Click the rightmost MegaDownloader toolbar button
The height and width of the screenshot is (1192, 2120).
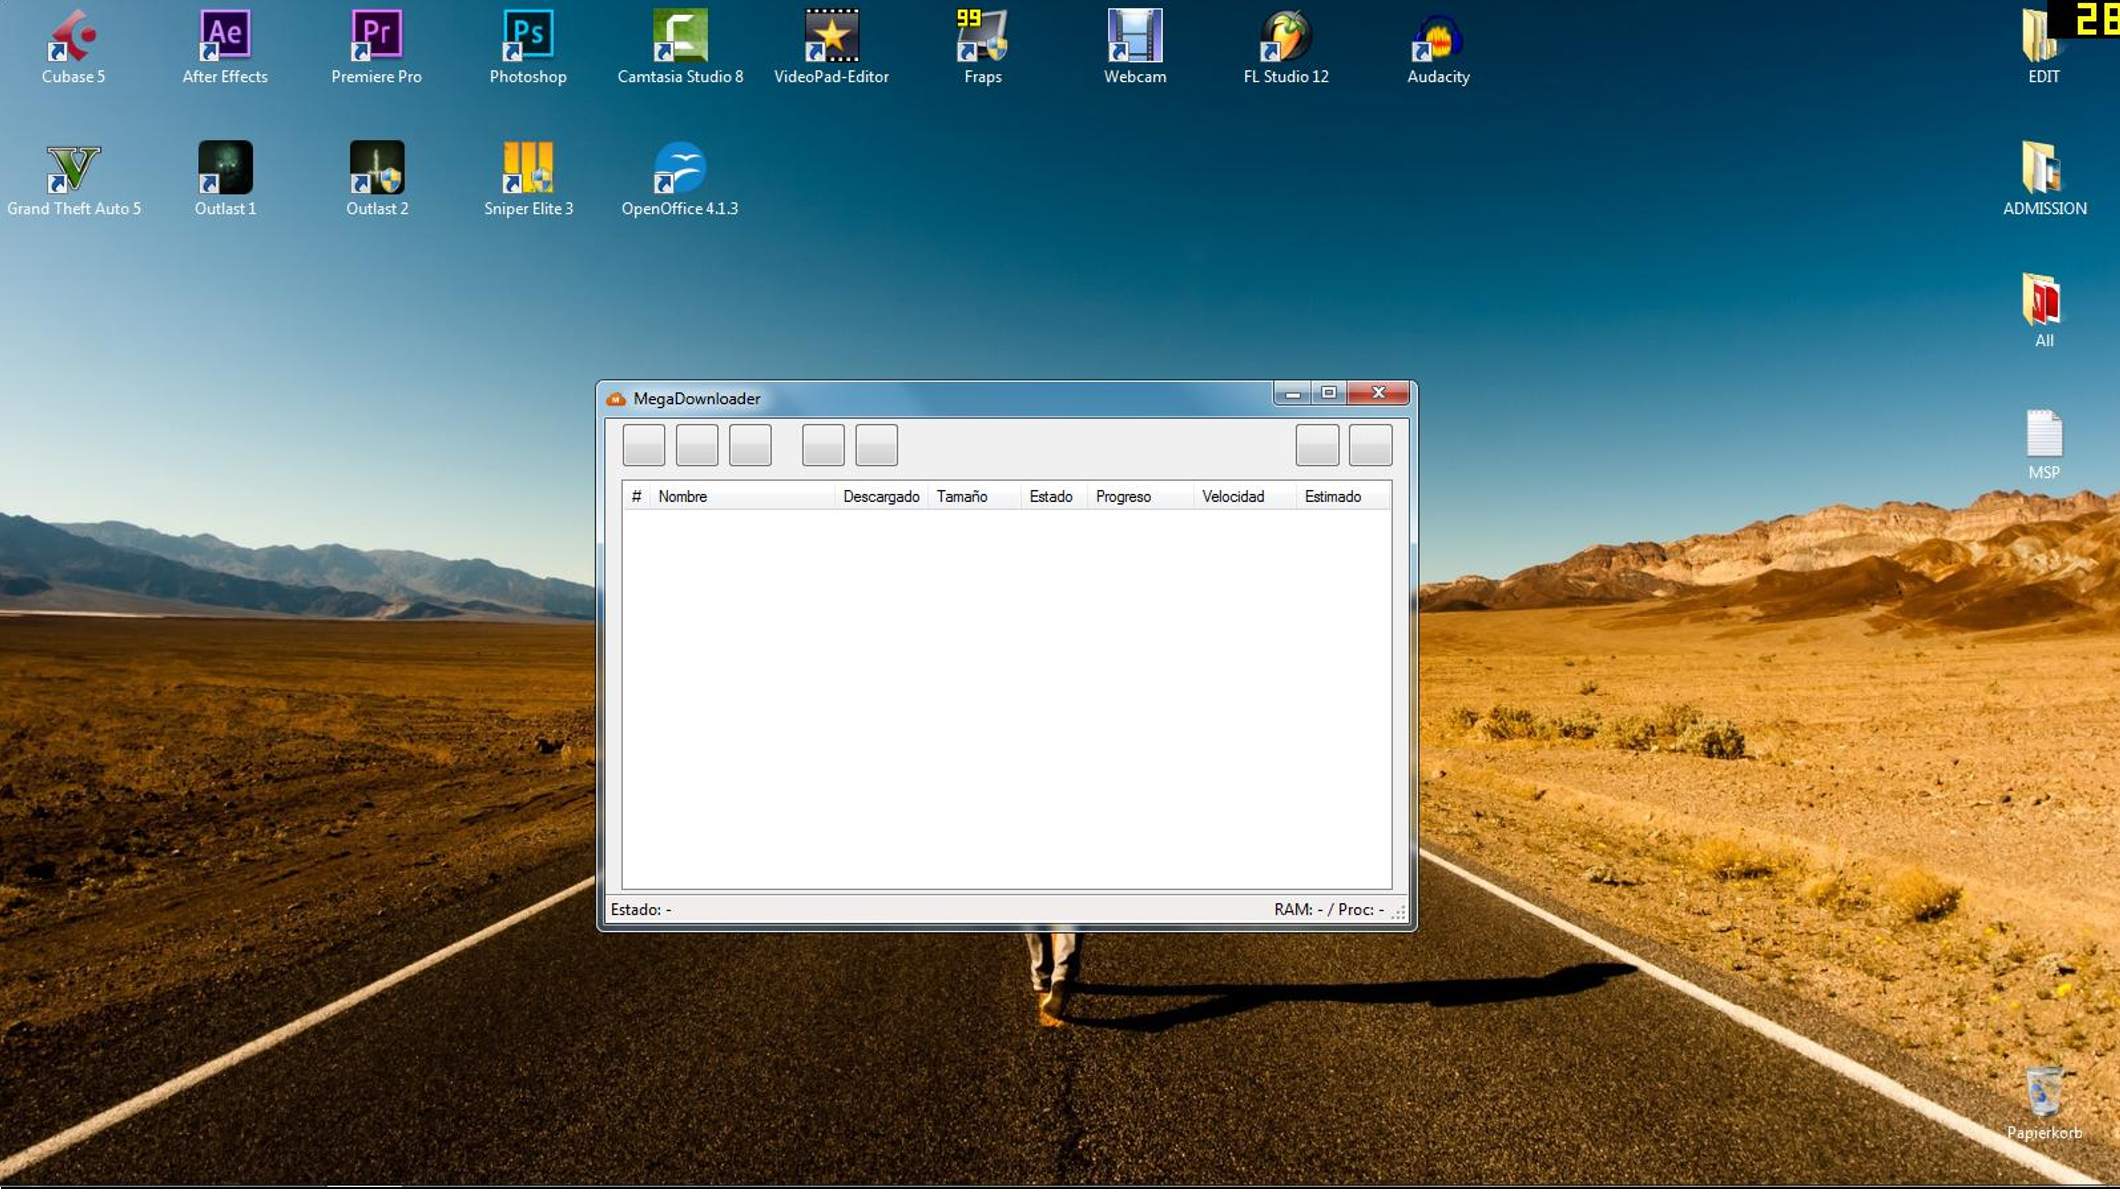(1370, 446)
